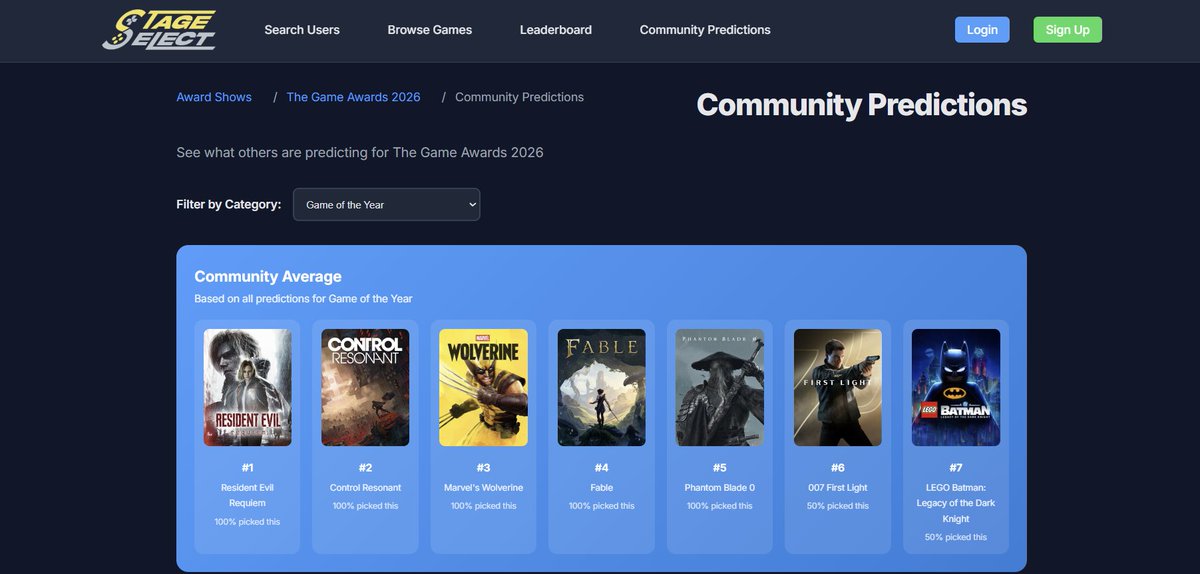The width and height of the screenshot is (1200, 574).
Task: Click the #1 rank label
Action: pos(248,468)
